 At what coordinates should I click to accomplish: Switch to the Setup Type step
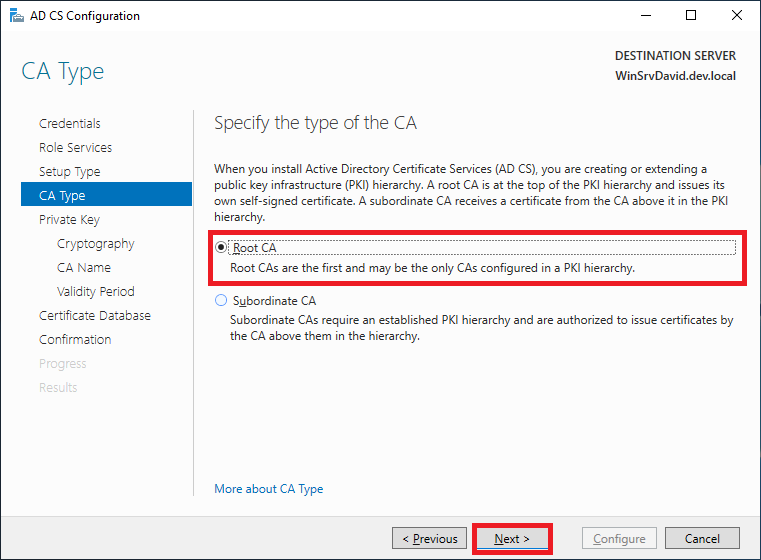(x=70, y=172)
